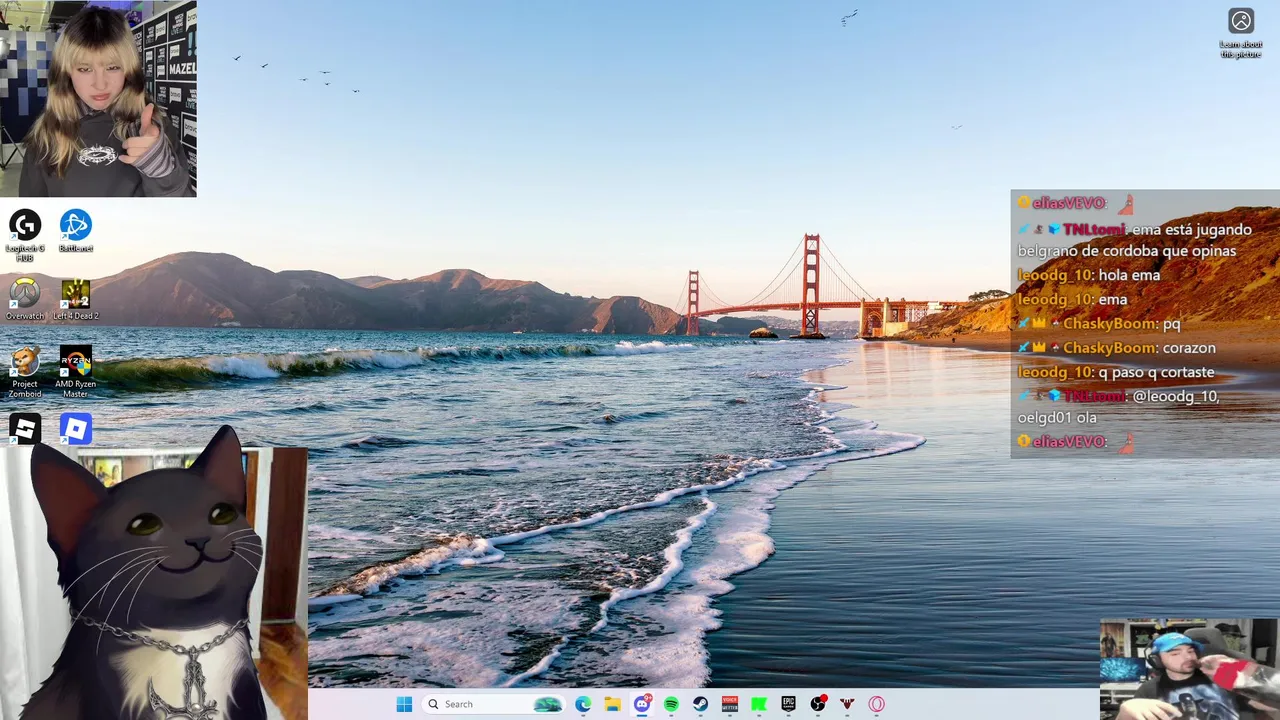Open Voicemeeter from the taskbar

click(x=730, y=704)
